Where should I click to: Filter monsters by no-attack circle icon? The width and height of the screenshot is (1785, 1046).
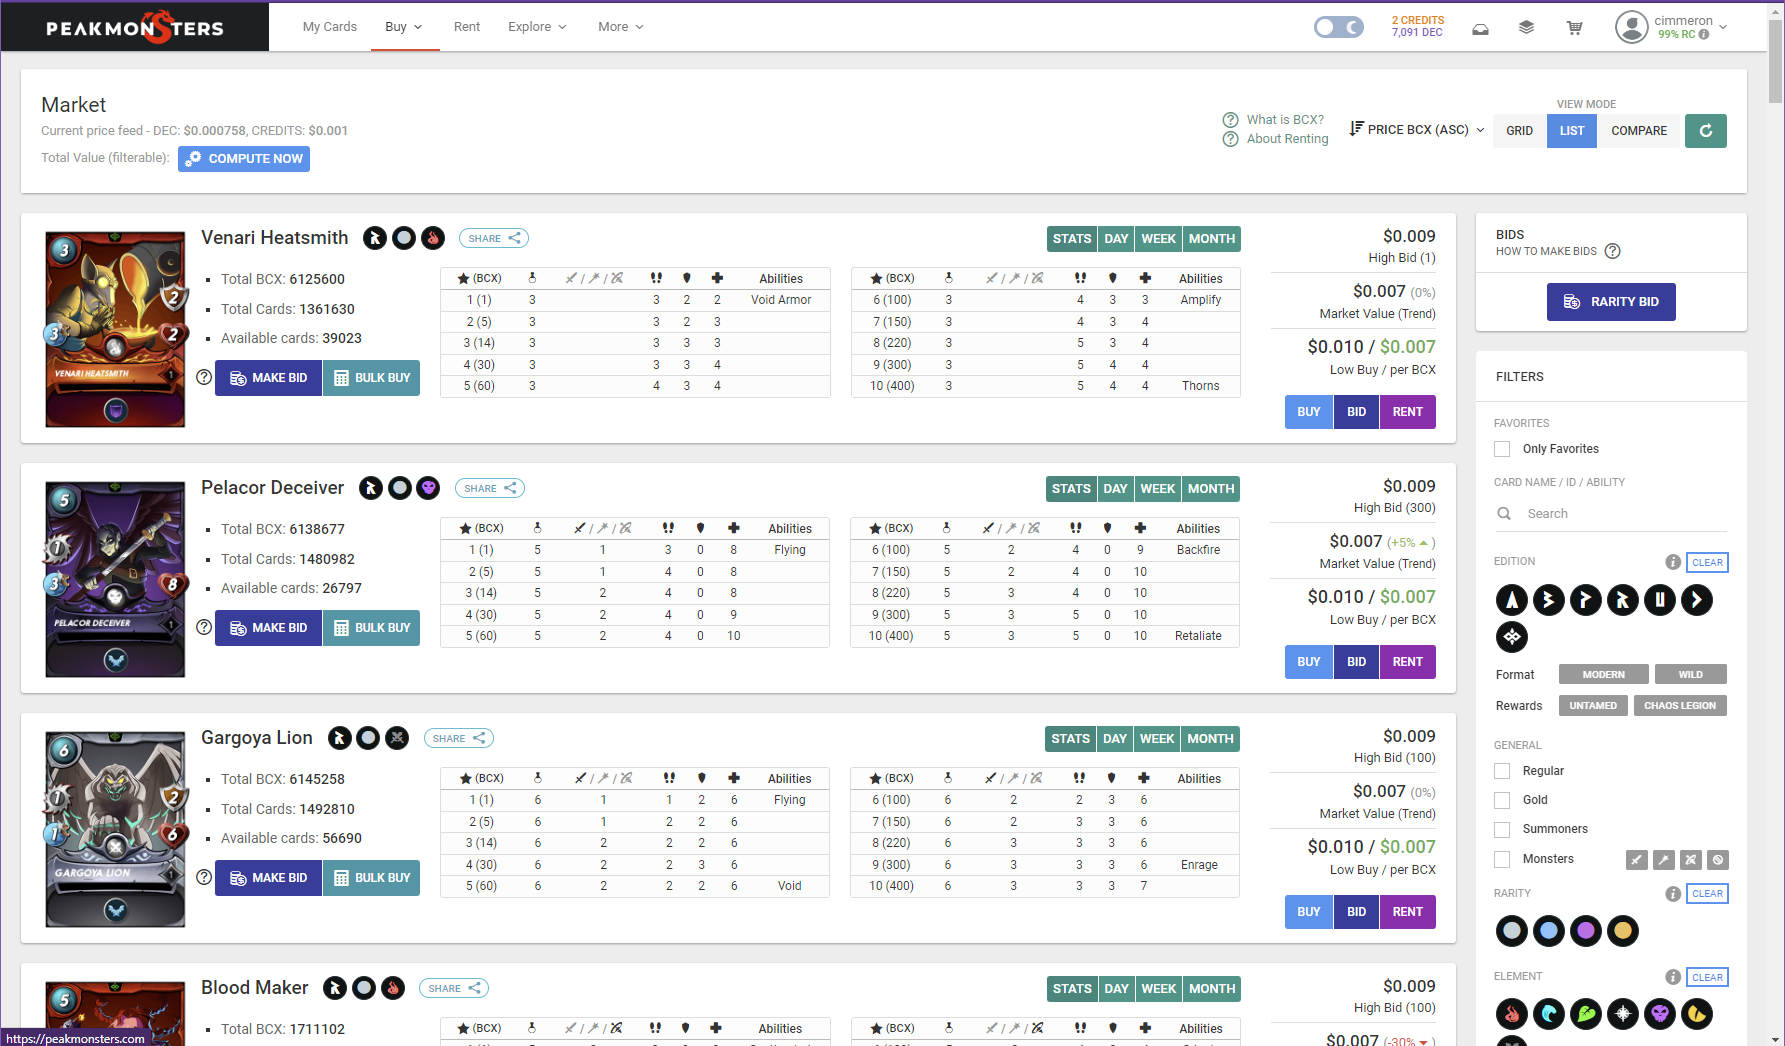[1718, 859]
